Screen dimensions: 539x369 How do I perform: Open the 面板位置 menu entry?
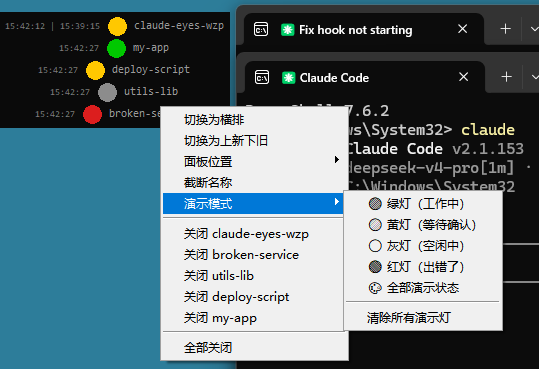coord(253,162)
